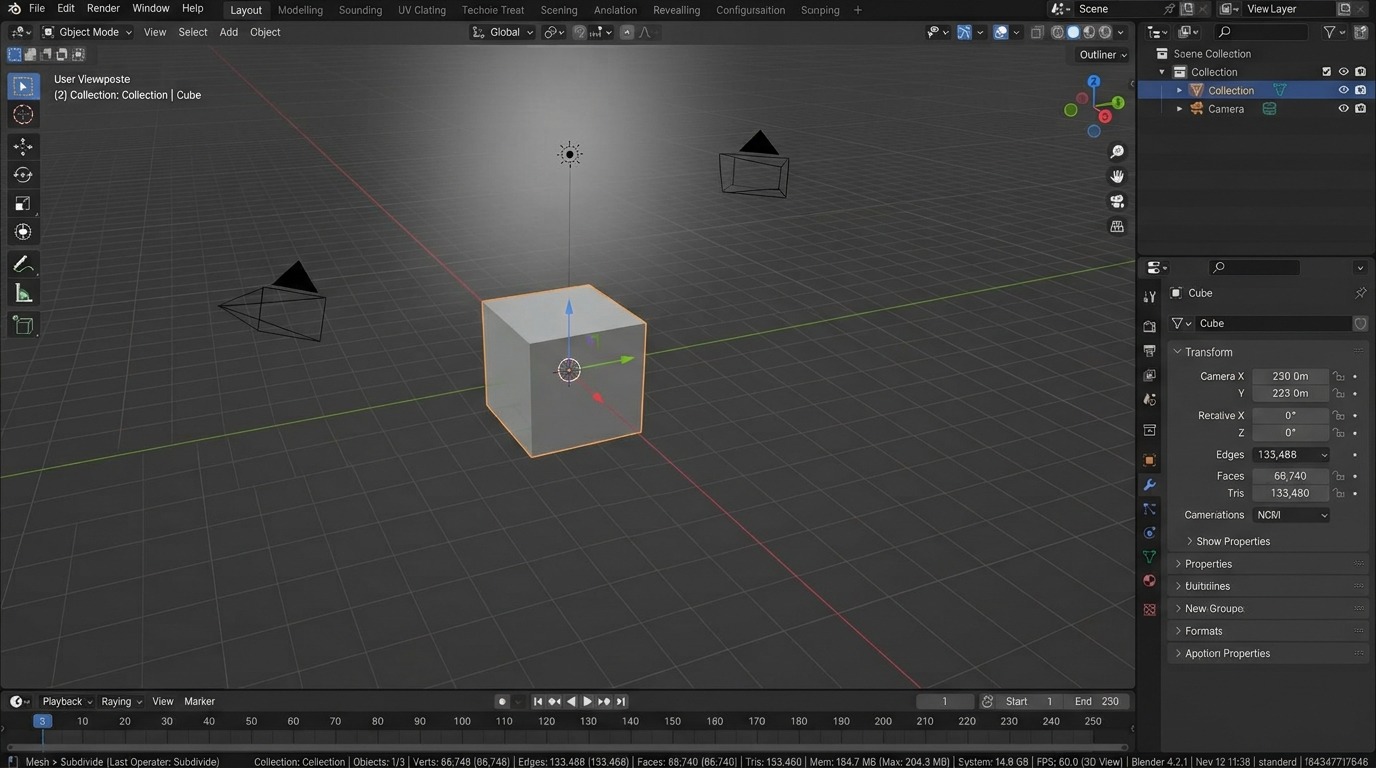Click the Blender logo icon

tap(13, 9)
